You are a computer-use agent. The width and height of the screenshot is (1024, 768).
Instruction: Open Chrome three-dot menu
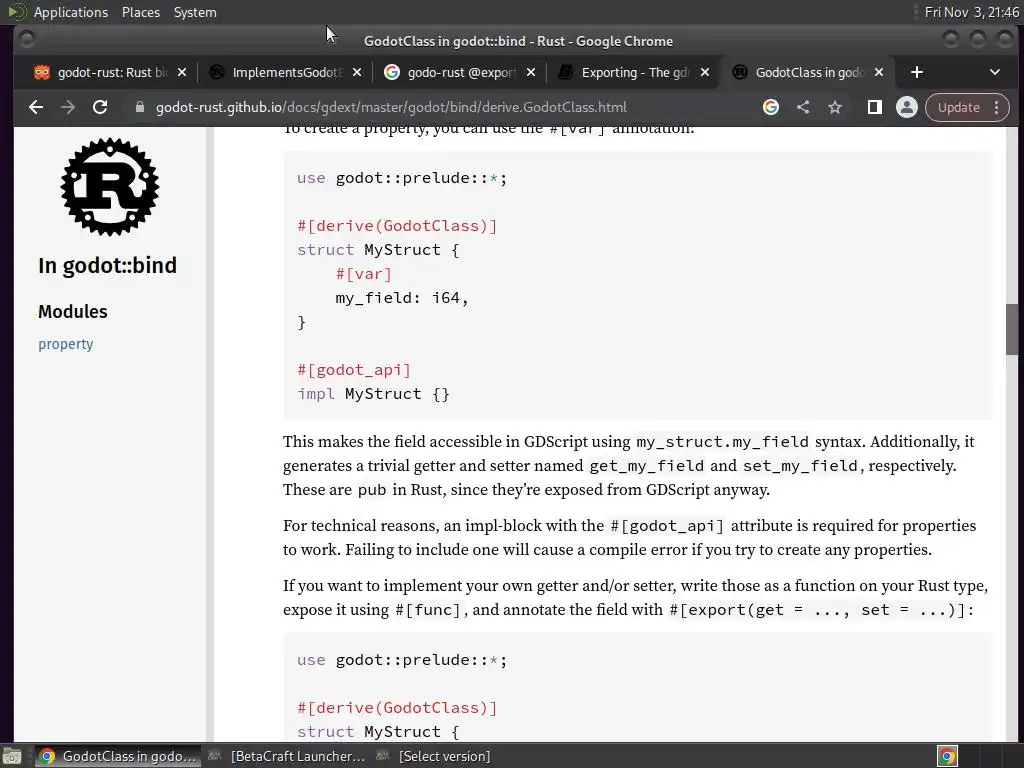point(997,107)
